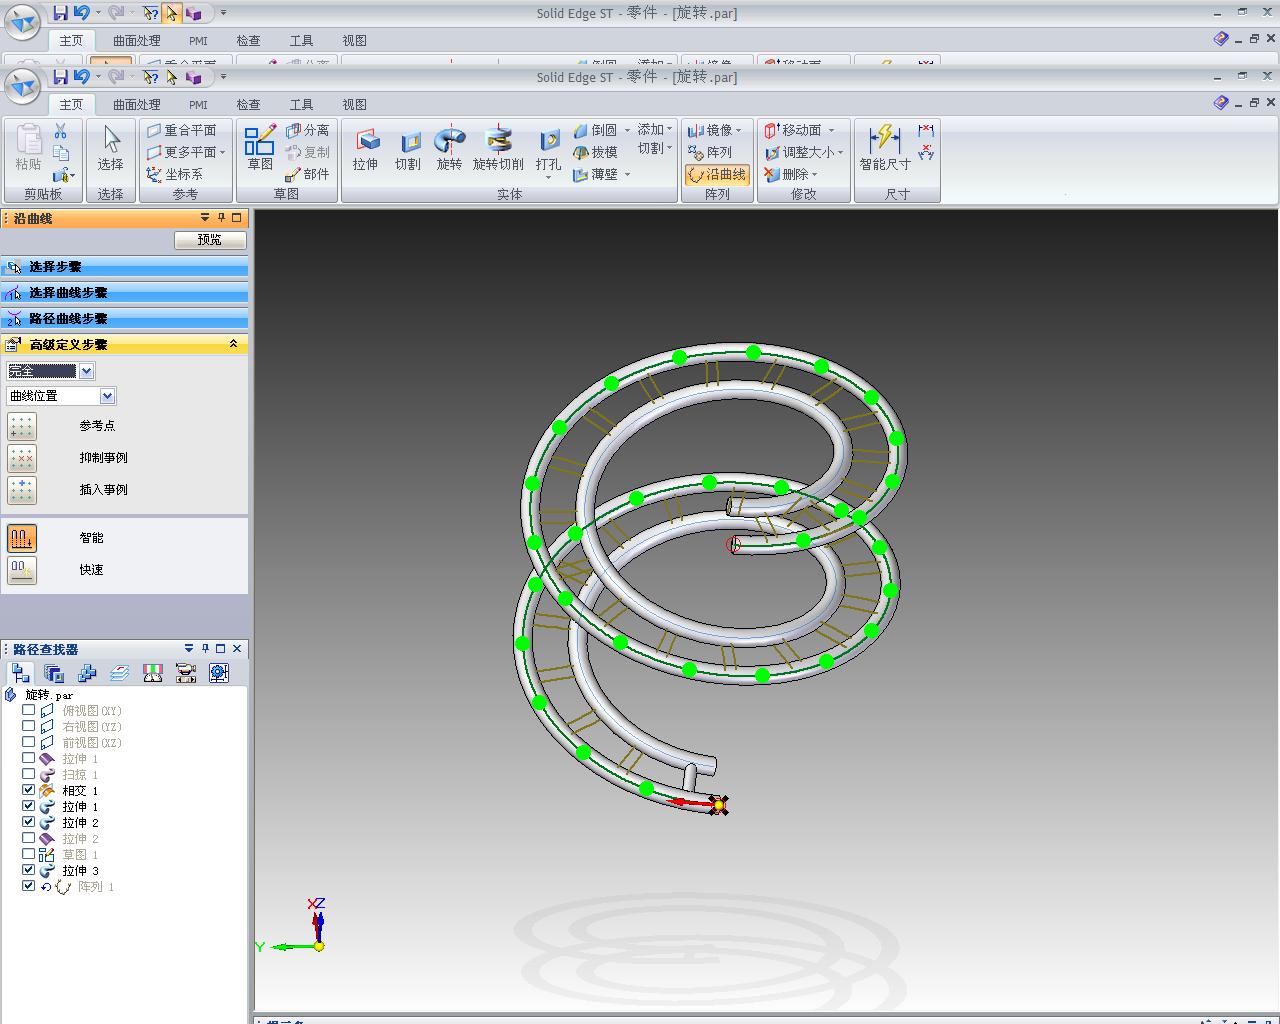This screenshot has width=1280, height=1024.
Task: Open the camera playback tab icon in 路径查找器
Action: 185,673
